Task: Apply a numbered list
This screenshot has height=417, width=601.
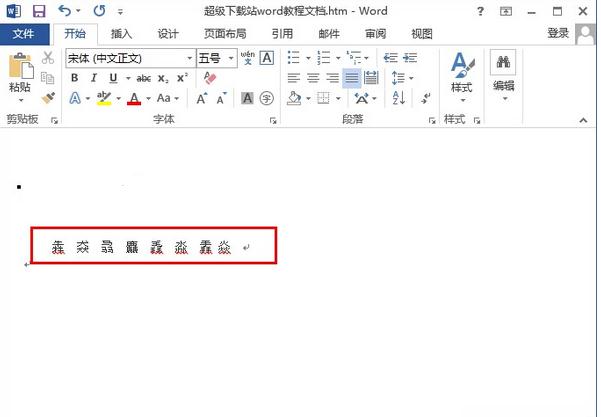Action: [x=323, y=58]
